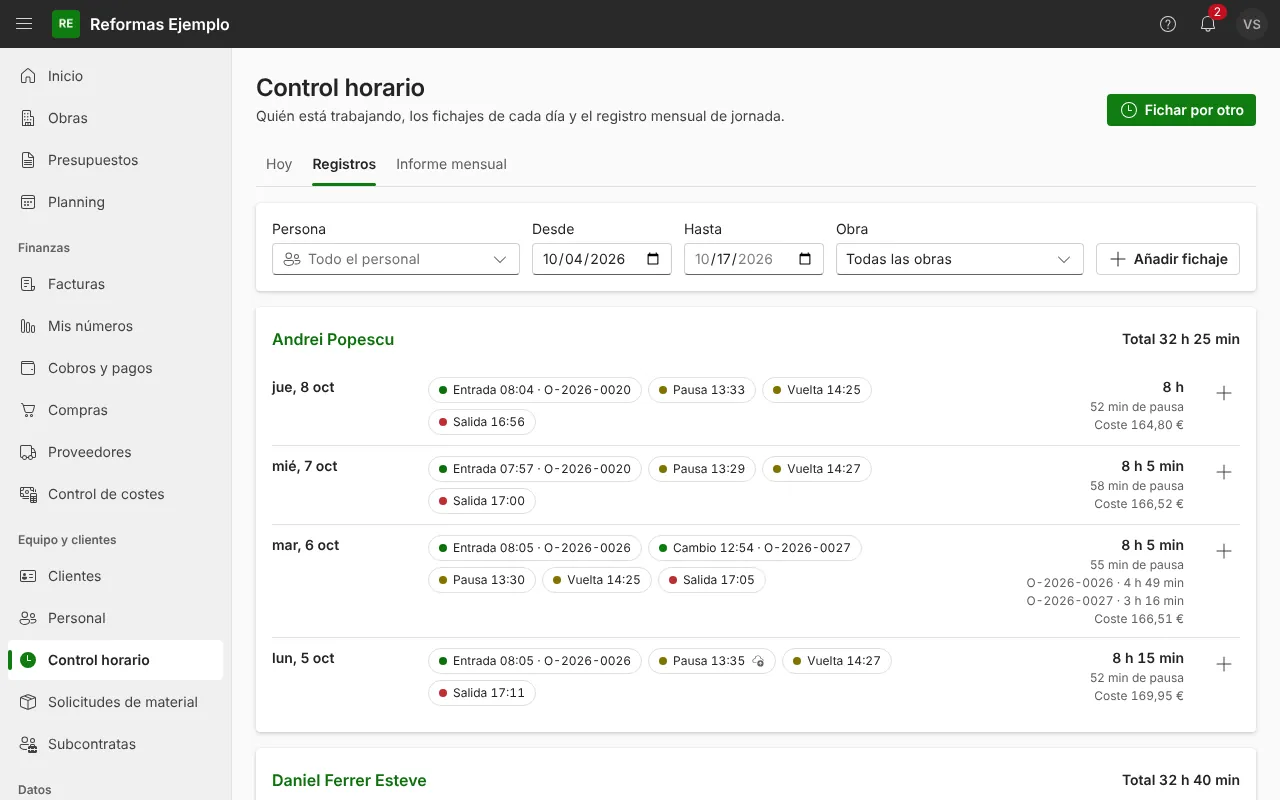This screenshot has width=1280, height=800.
Task: Open Andrei Popescu's name link
Action: point(333,339)
